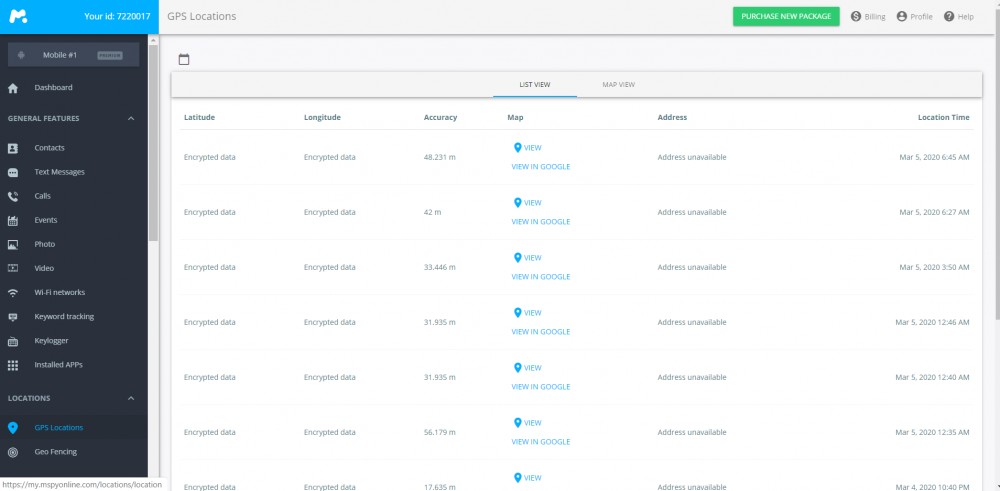This screenshot has width=1000, height=491.
Task: Click the calendar date picker icon
Action: (x=183, y=60)
